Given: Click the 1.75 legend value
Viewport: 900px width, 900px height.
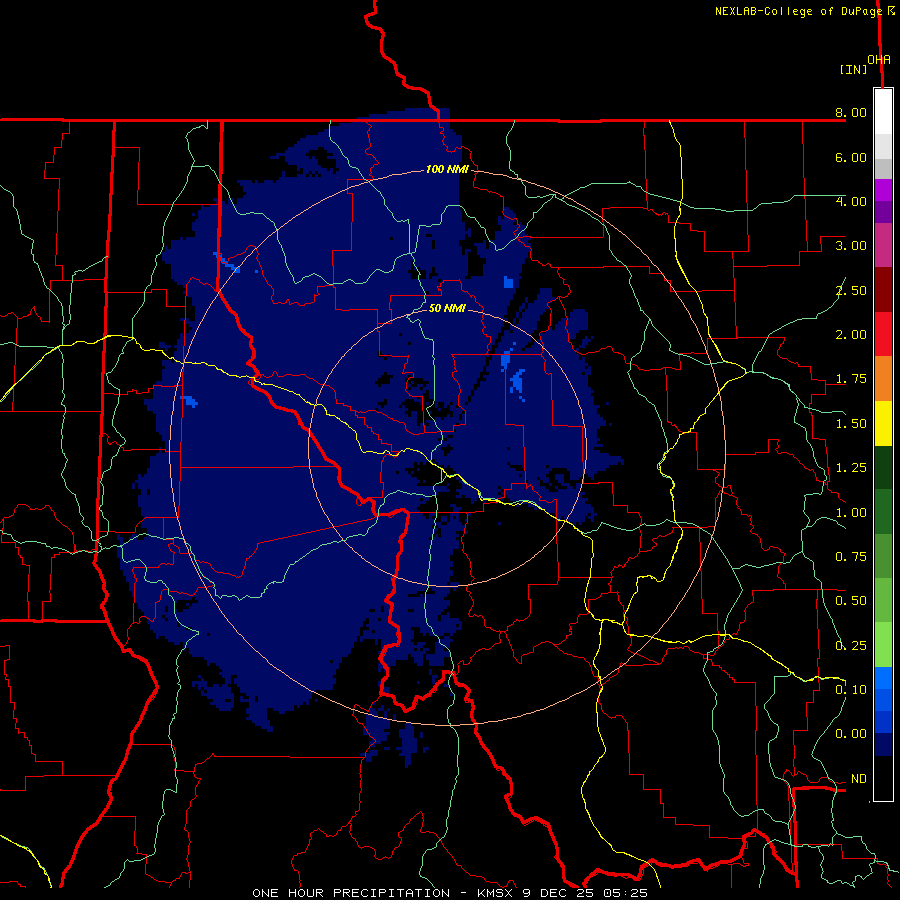Looking at the screenshot, I should click(x=851, y=379).
